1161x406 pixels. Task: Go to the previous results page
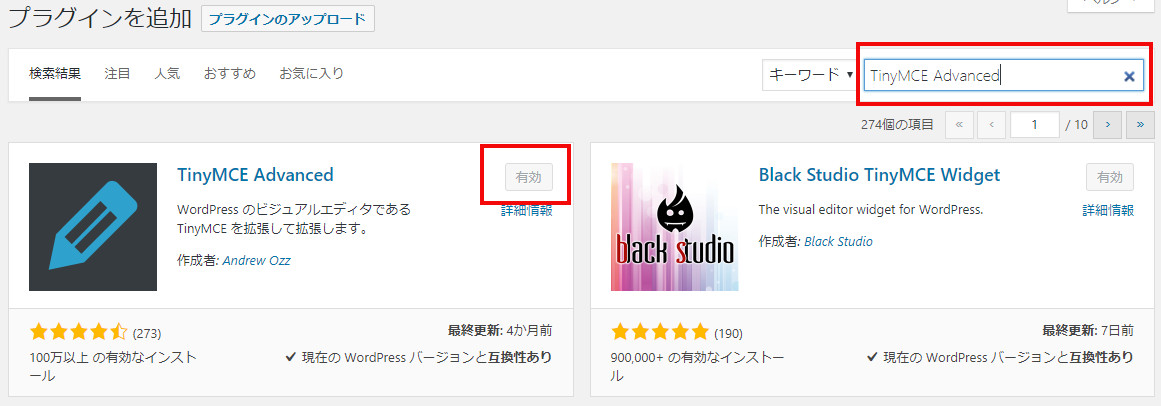pyautogui.click(x=991, y=124)
